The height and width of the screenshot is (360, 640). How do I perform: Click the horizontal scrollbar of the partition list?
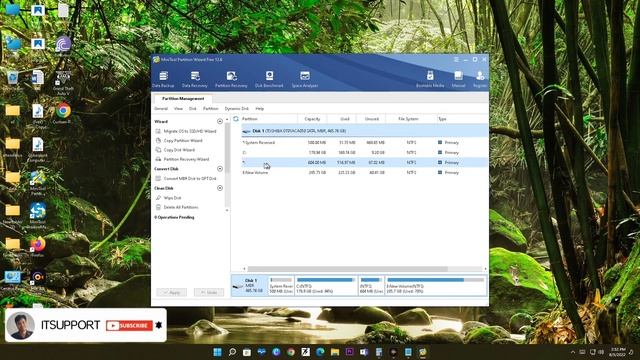coord(347,269)
